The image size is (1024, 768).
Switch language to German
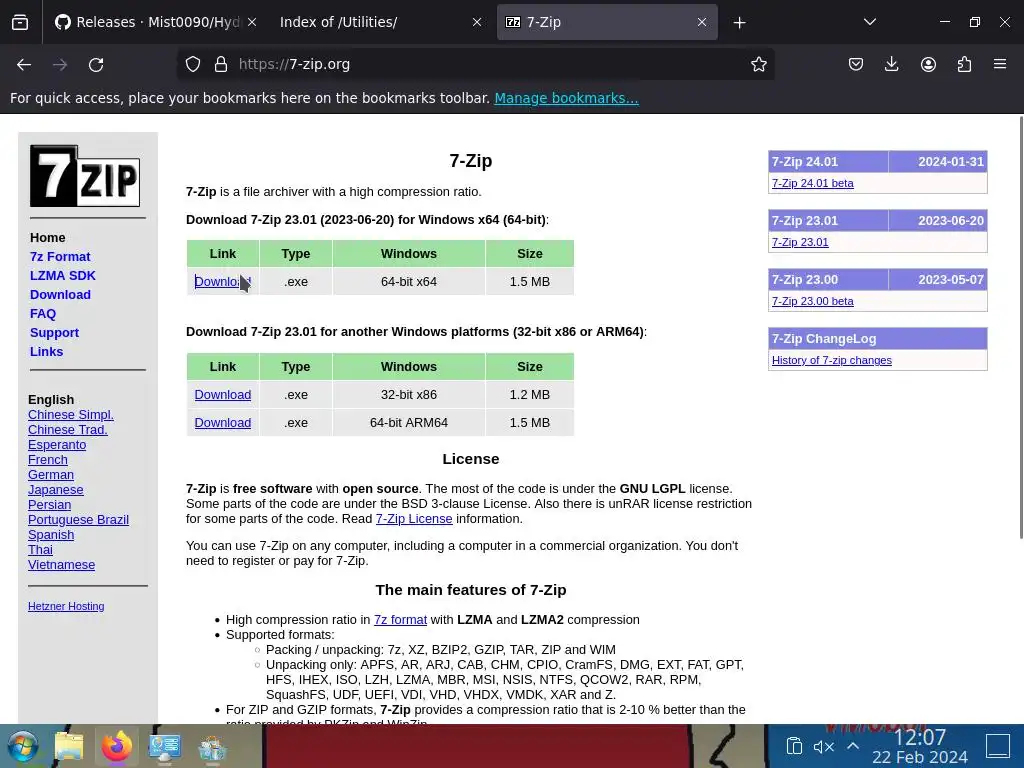pyautogui.click(x=51, y=475)
